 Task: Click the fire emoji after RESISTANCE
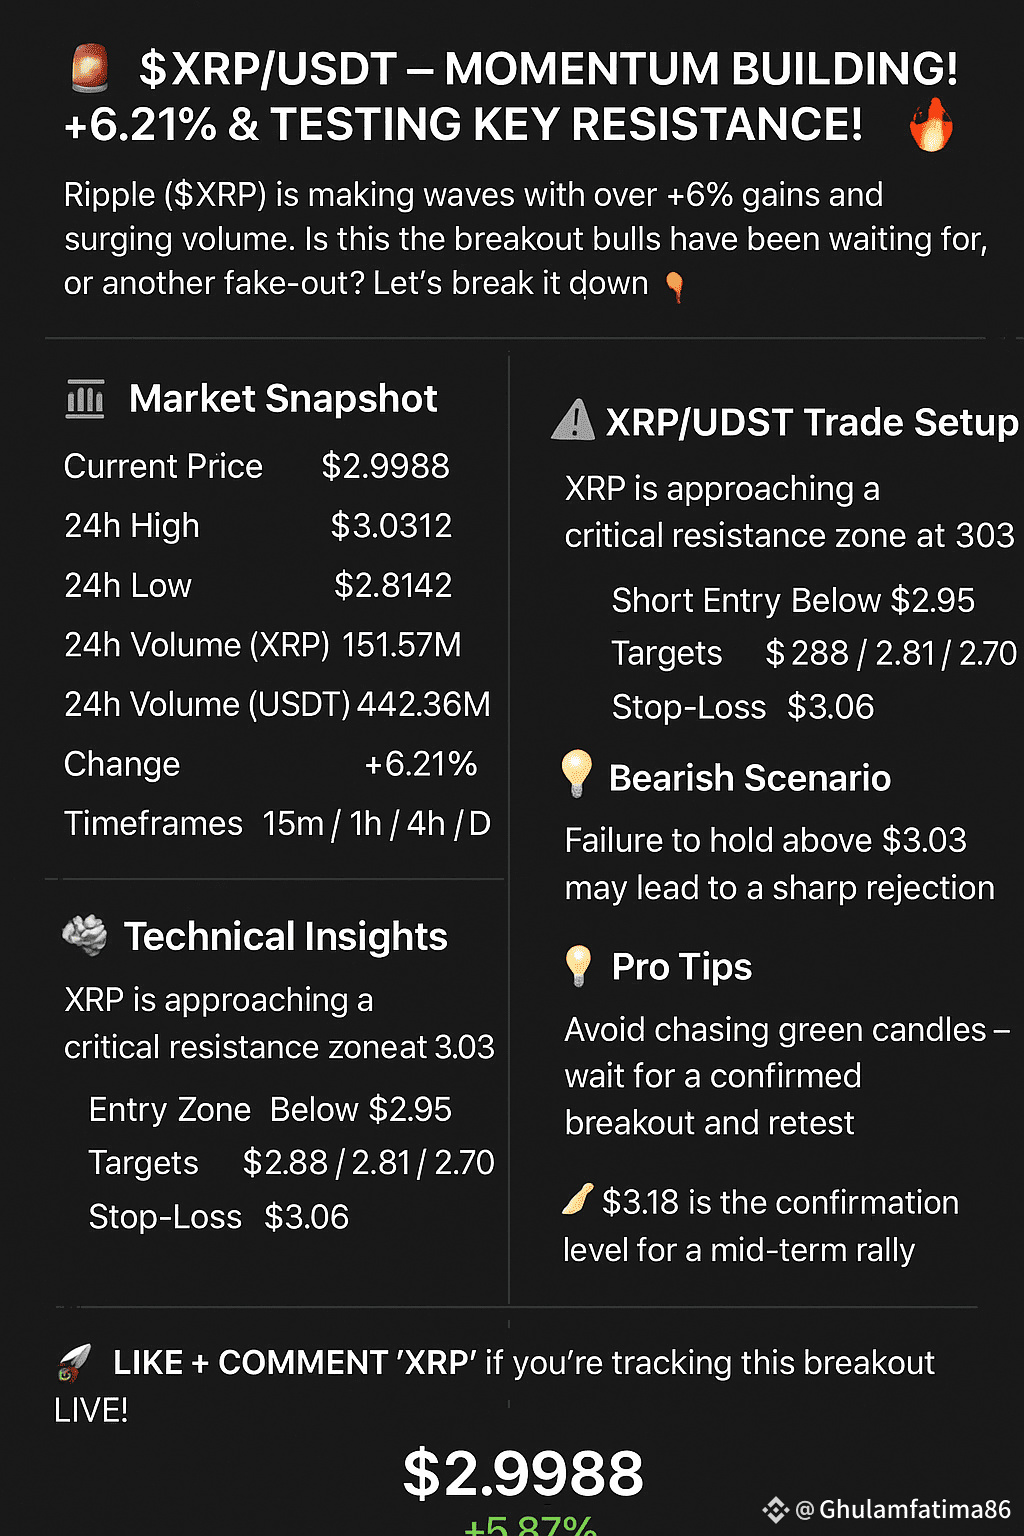pyautogui.click(x=931, y=125)
